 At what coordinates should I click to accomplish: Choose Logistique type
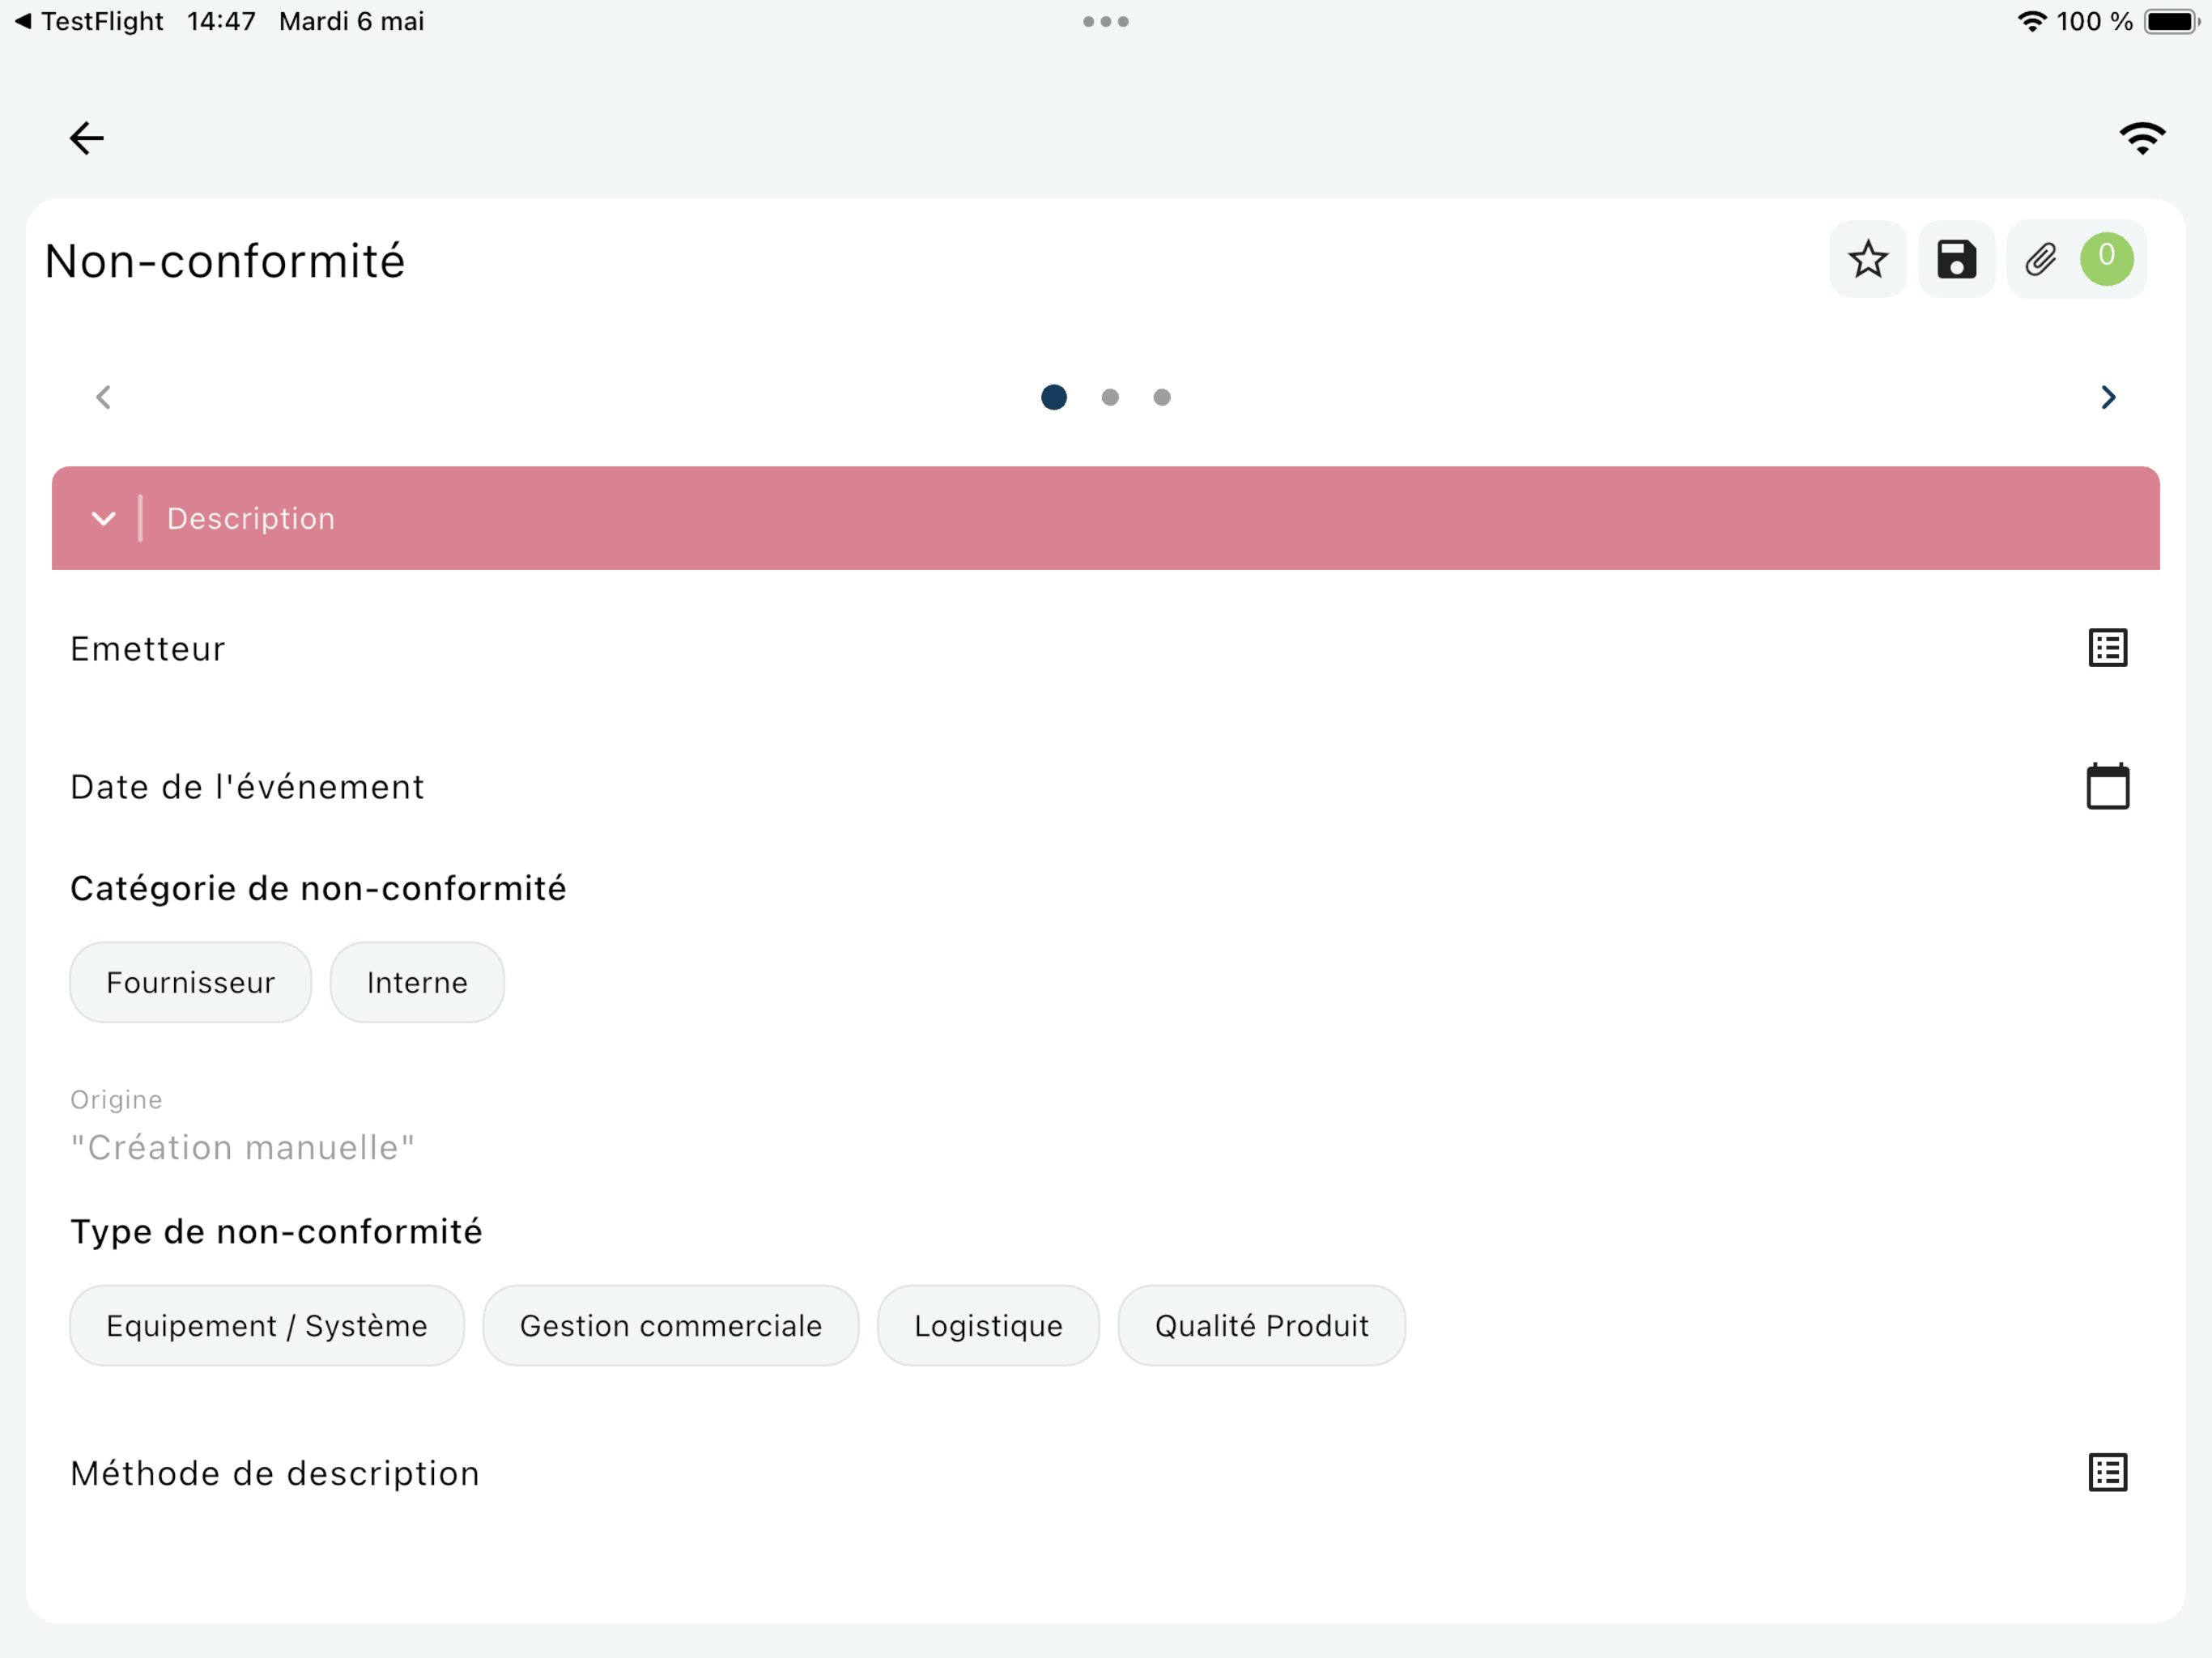[x=988, y=1325]
